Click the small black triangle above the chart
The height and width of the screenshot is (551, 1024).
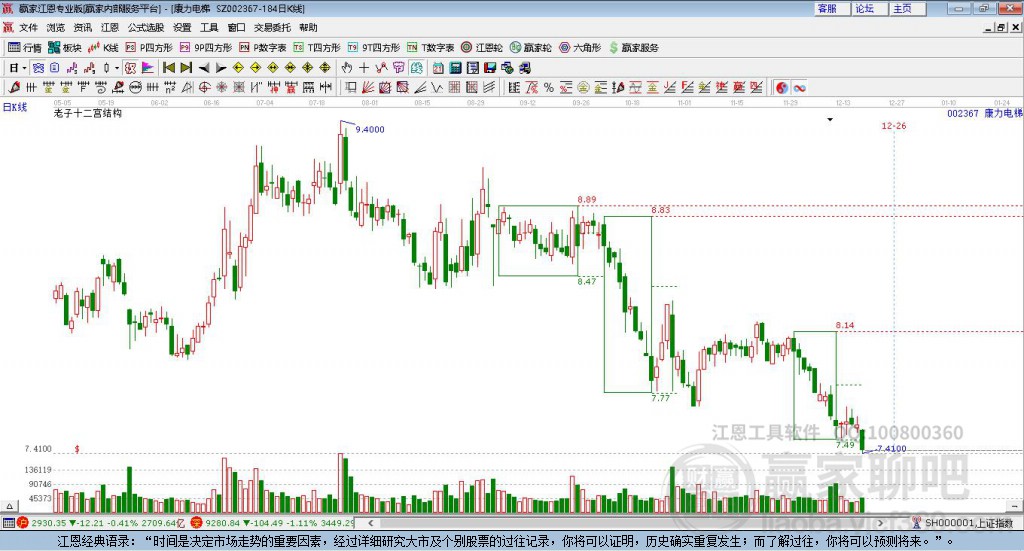click(x=830, y=119)
